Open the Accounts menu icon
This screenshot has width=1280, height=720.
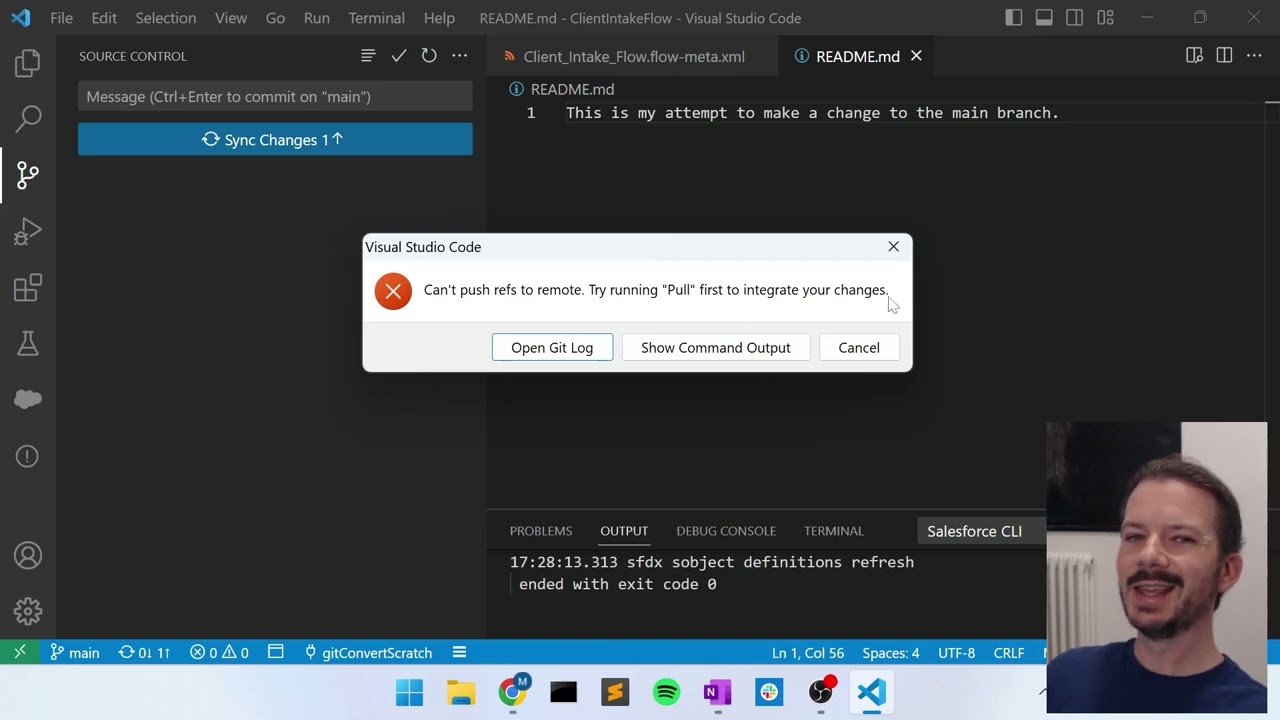(x=28, y=555)
